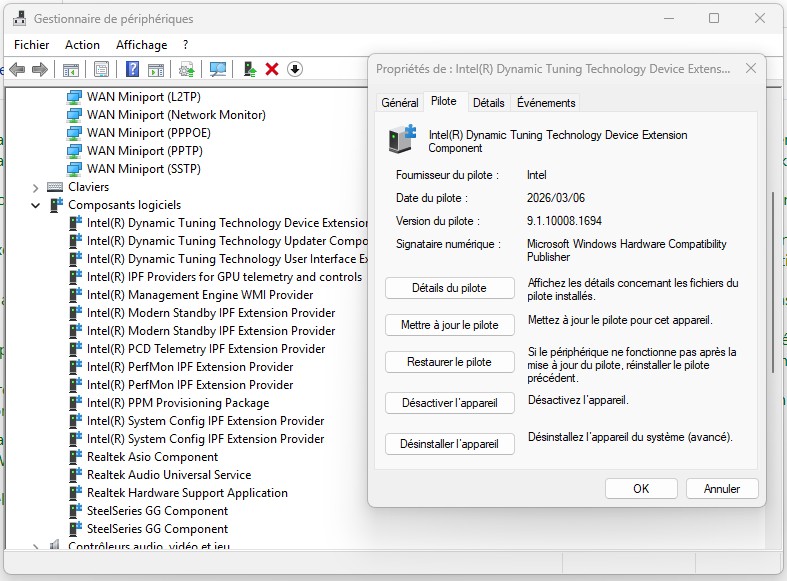The width and height of the screenshot is (787, 581).
Task: Click the Properties sheet toolbar icon
Action: 101,69
